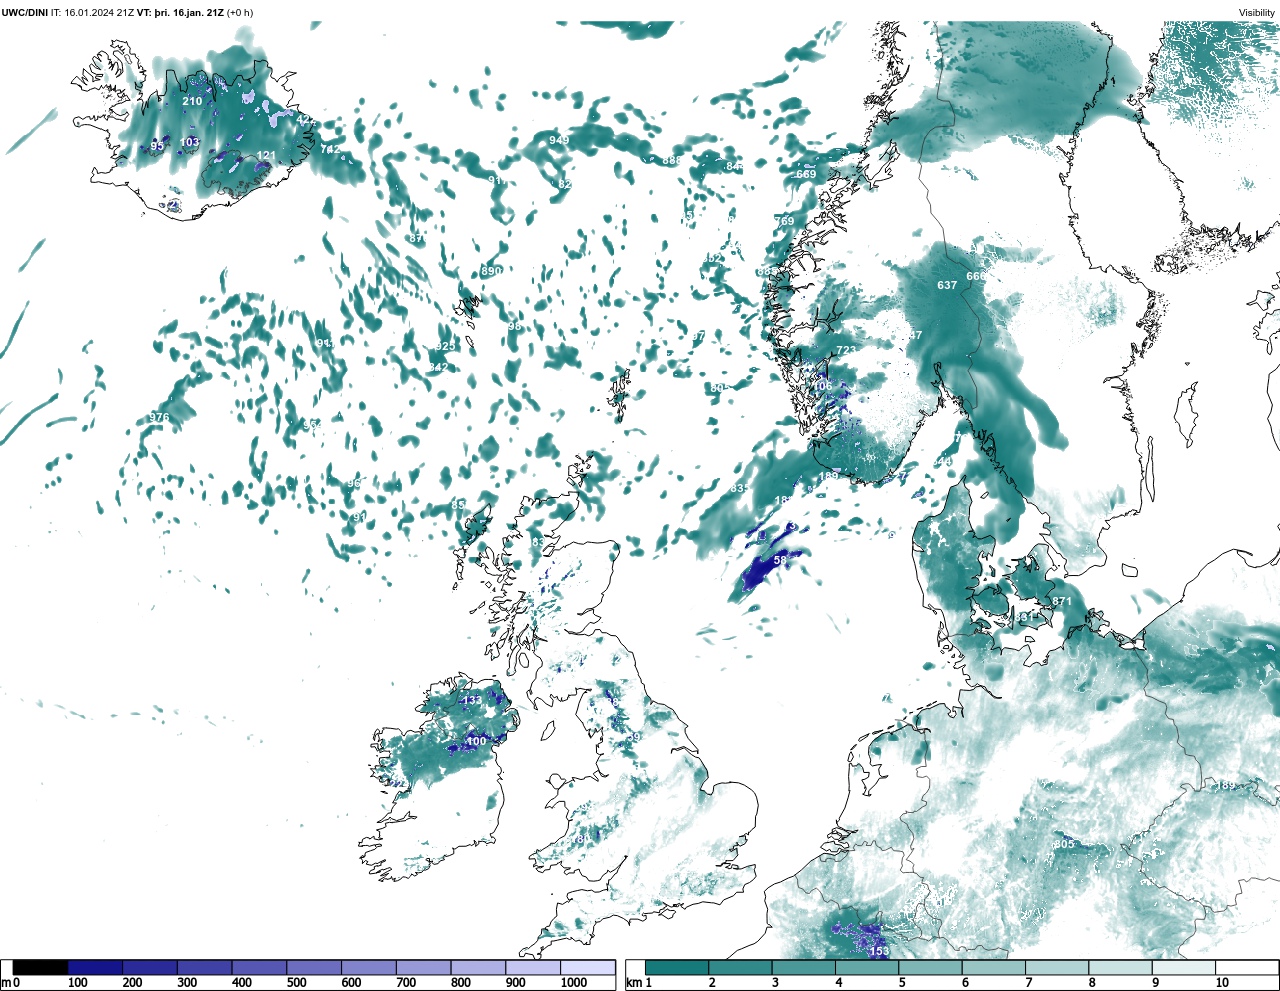Screen dimensions: 1280x991
Task: Click the '769' value along the Norwegian coast
Action: coord(784,221)
